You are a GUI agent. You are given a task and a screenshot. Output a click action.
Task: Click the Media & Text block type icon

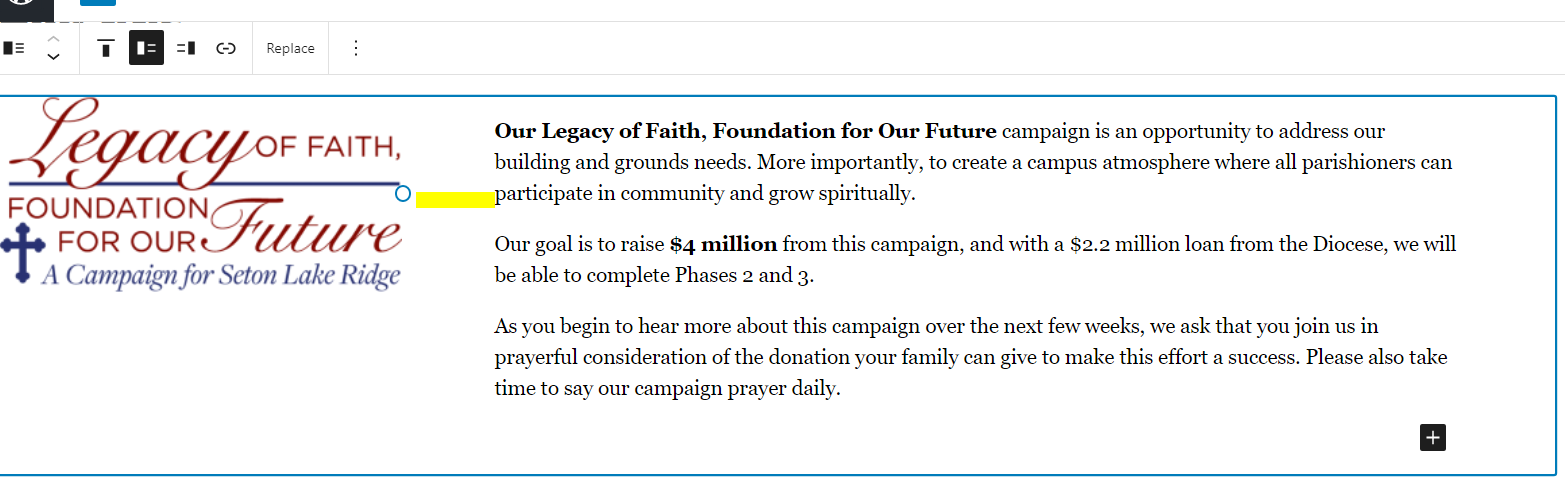click(14, 48)
